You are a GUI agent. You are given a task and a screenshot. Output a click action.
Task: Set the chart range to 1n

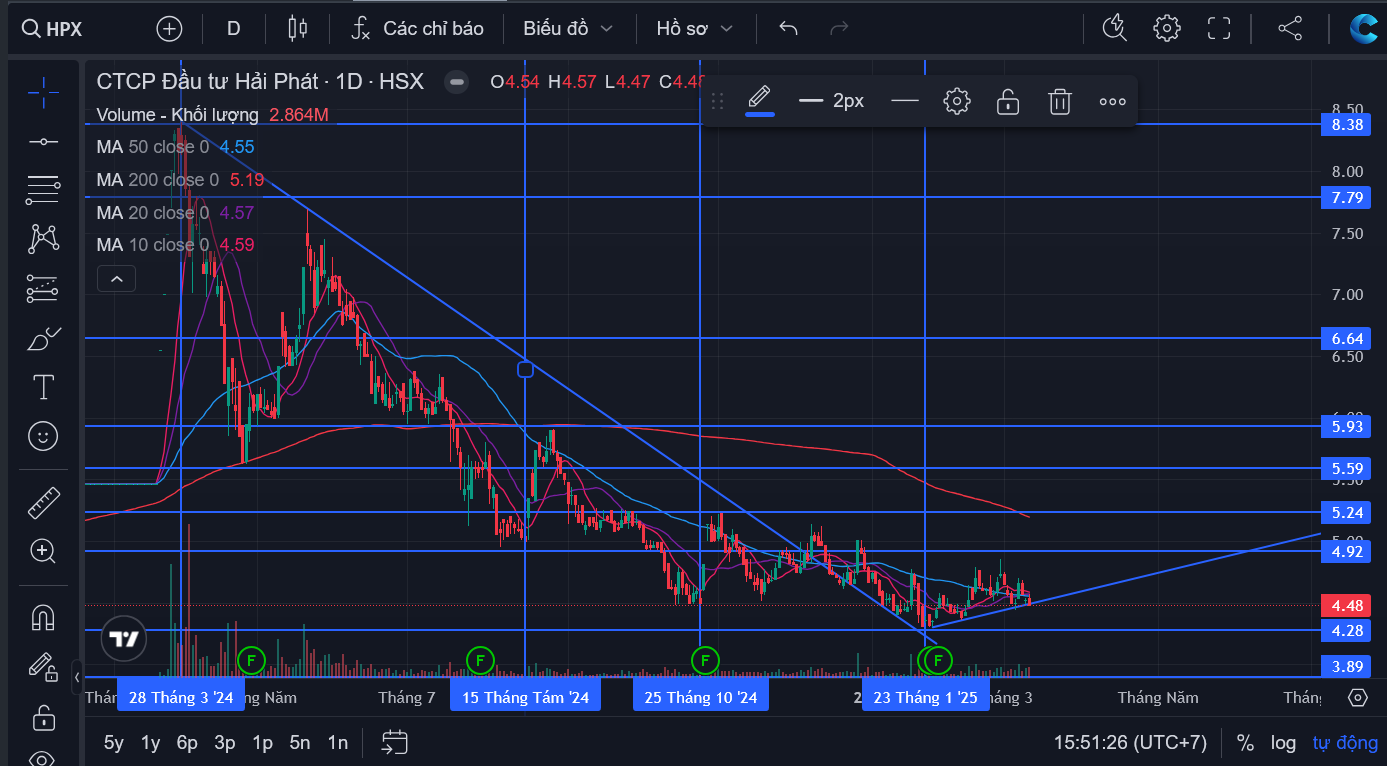[338, 743]
